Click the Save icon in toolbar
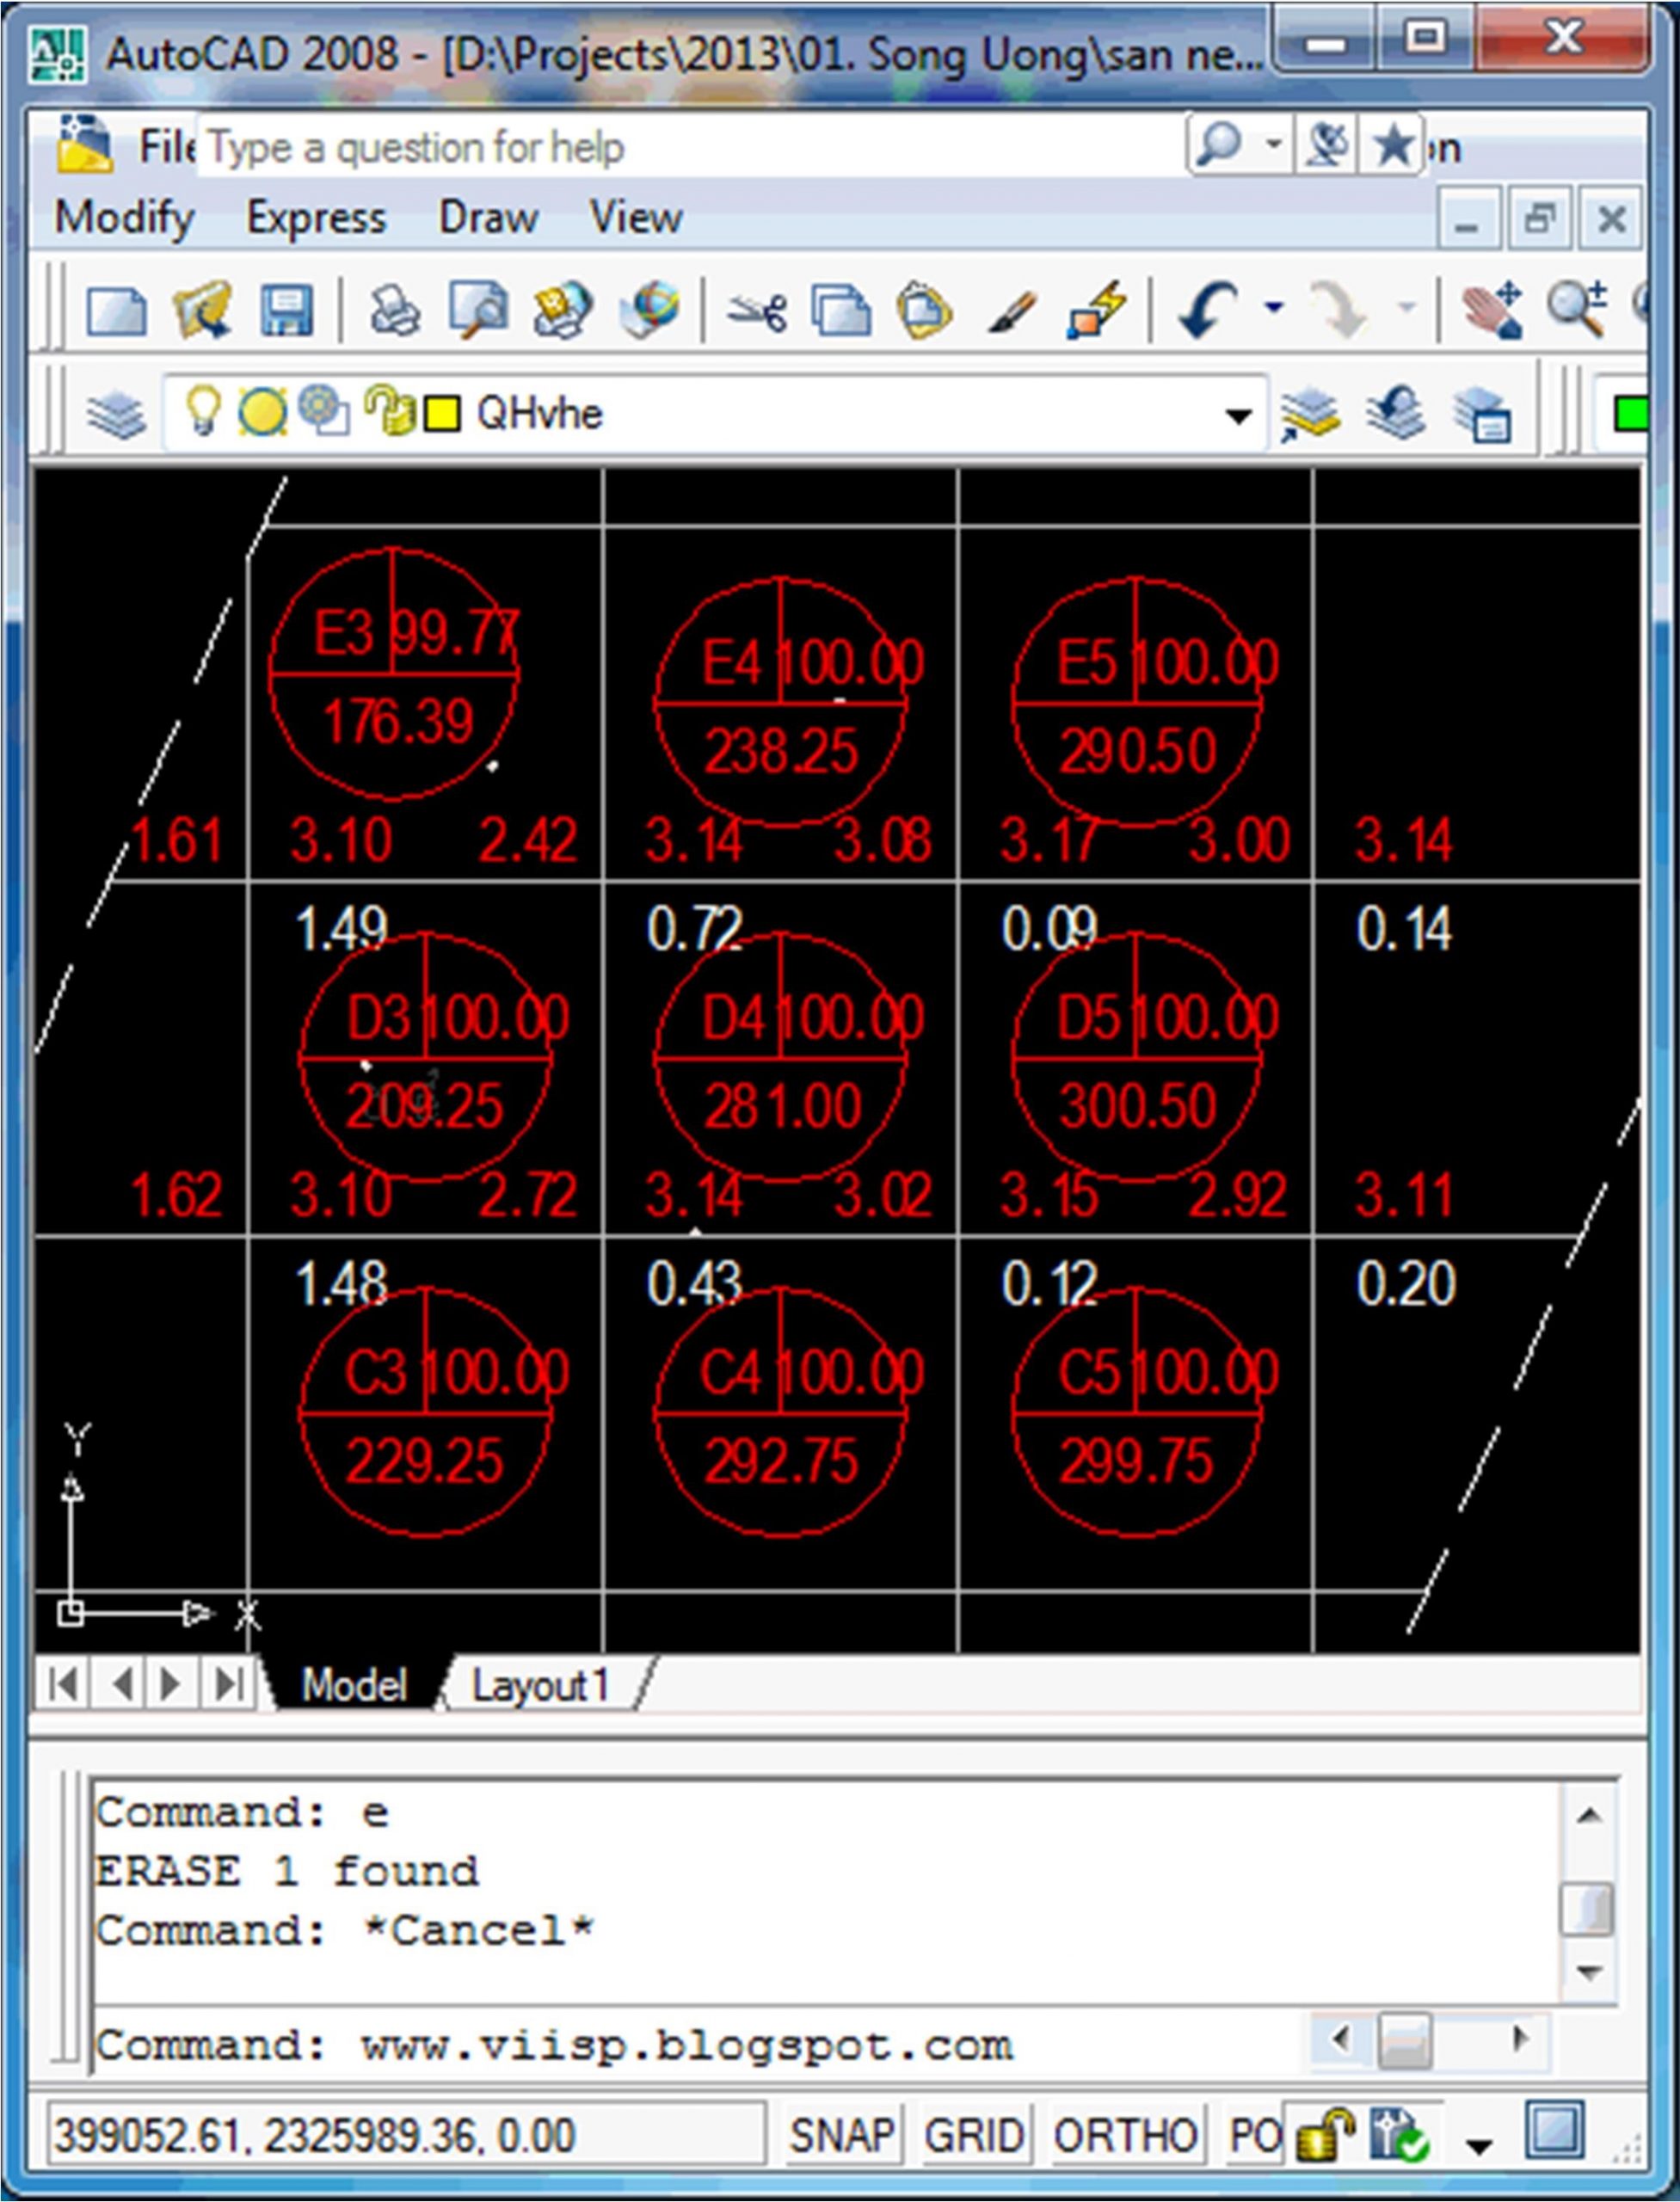This screenshot has width=1680, height=2202. 286,310
